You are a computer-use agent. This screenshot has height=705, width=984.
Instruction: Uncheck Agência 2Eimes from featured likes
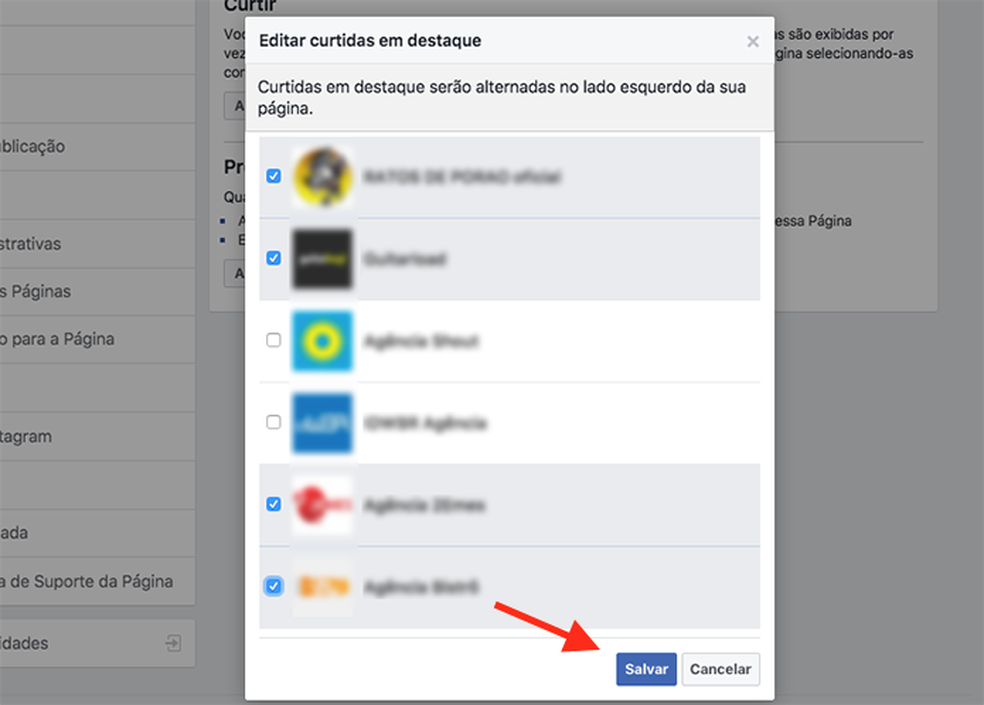click(x=273, y=505)
